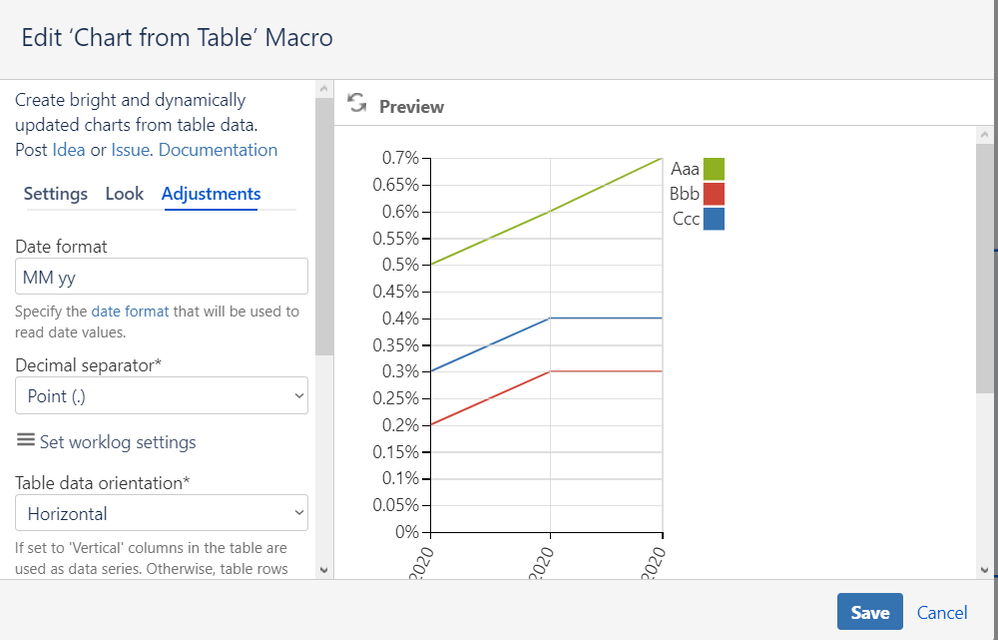Screen dimensions: 998x640
Task: Follow the date format help link
Action: pos(130,311)
